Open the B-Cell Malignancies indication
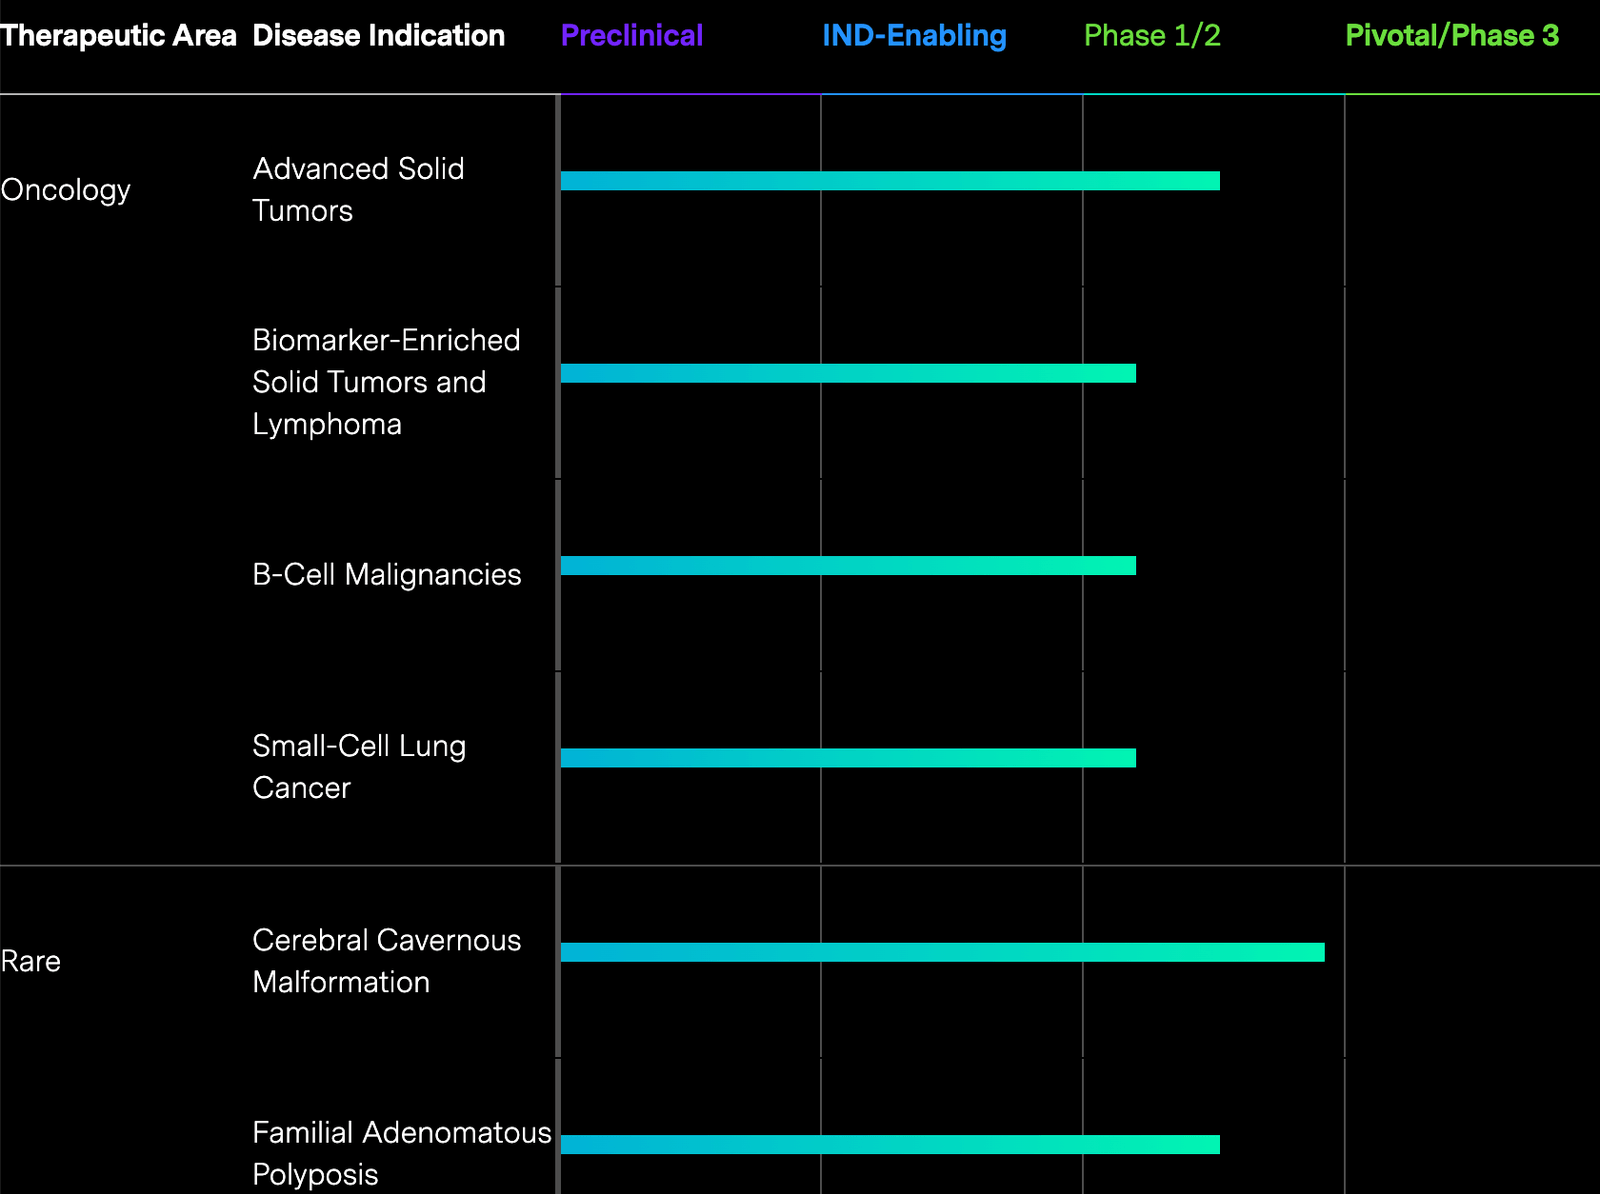Screen dimensions: 1600x1194 tap(386, 575)
